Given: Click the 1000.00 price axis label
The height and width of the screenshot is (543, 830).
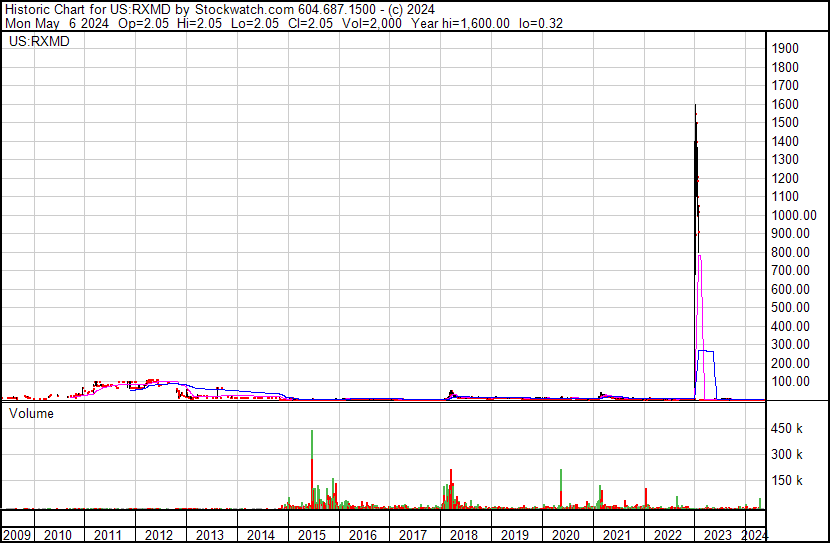Looking at the screenshot, I should pos(794,215).
